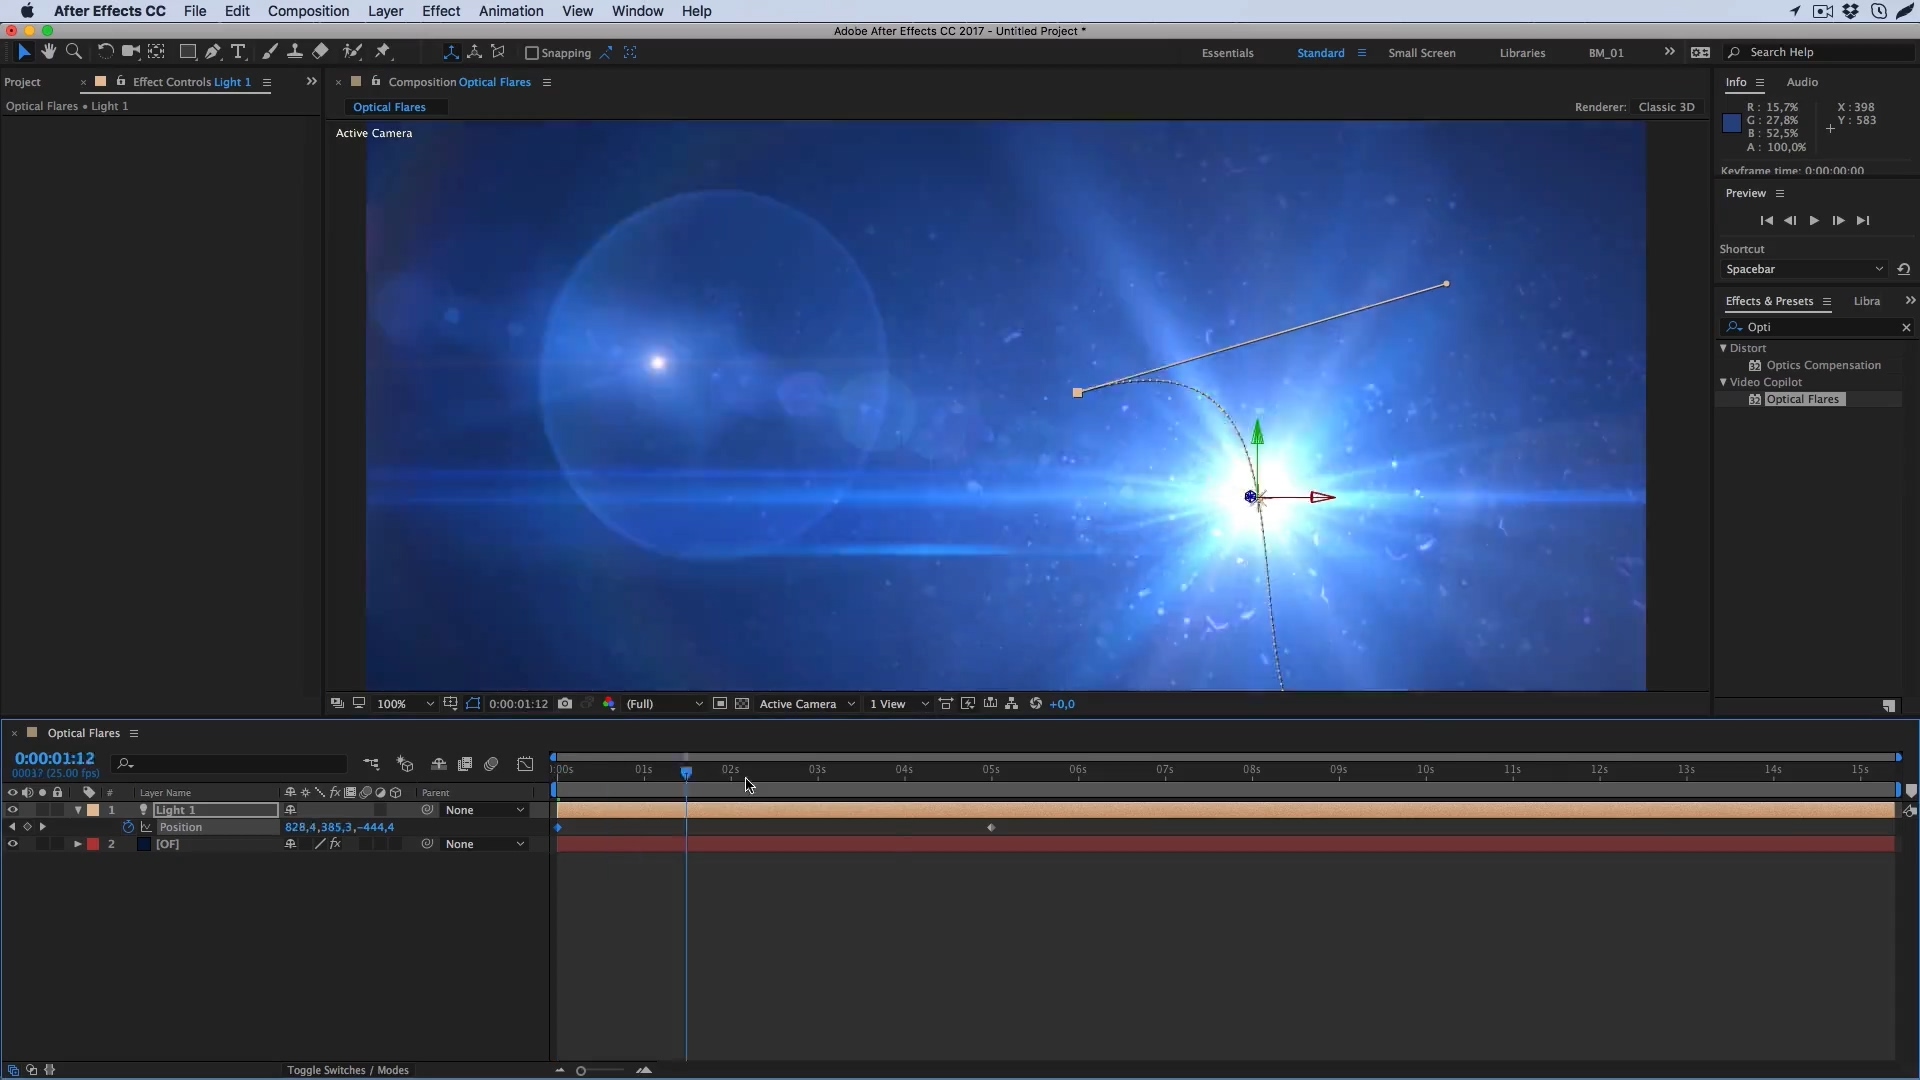The image size is (1920, 1080).
Task: Toggle Motion Blur enable in timeline
Action: (491, 764)
